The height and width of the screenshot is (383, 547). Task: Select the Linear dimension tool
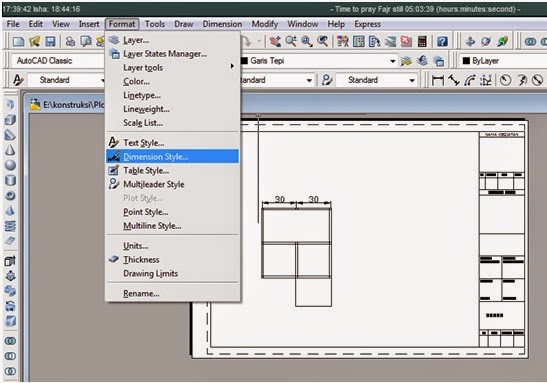click(x=437, y=80)
